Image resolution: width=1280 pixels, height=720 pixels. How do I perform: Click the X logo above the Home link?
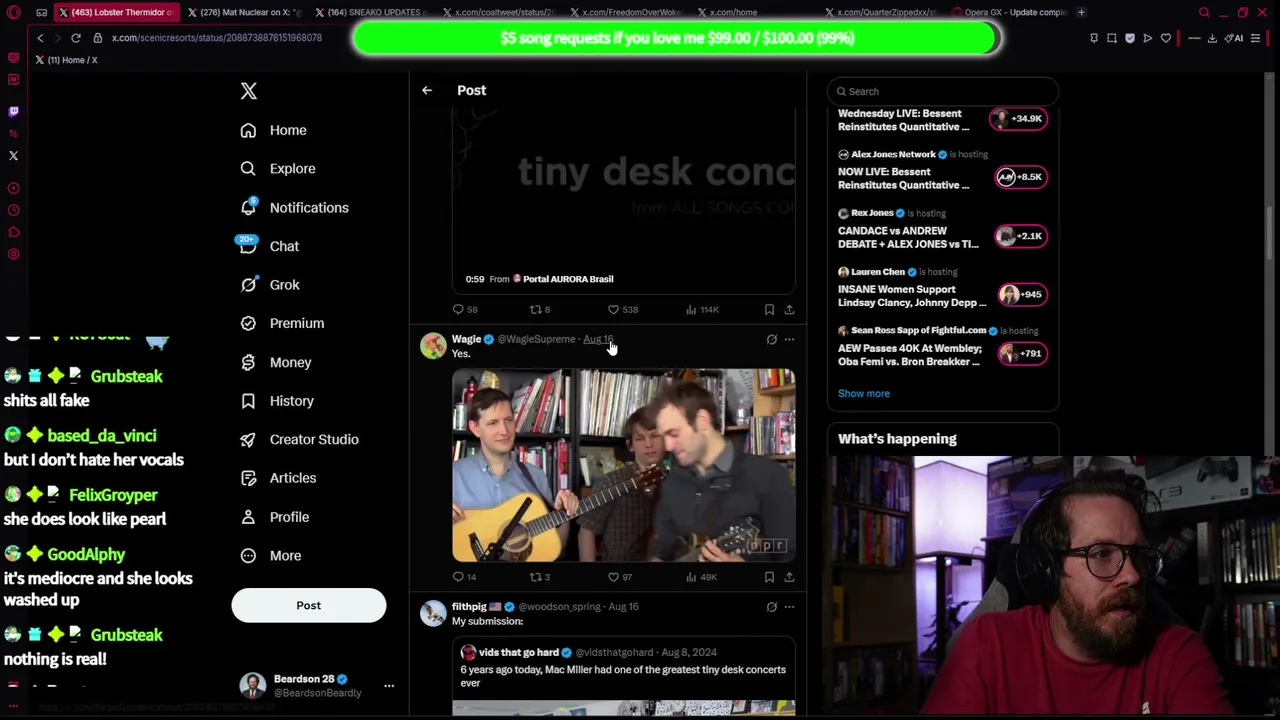point(249,91)
